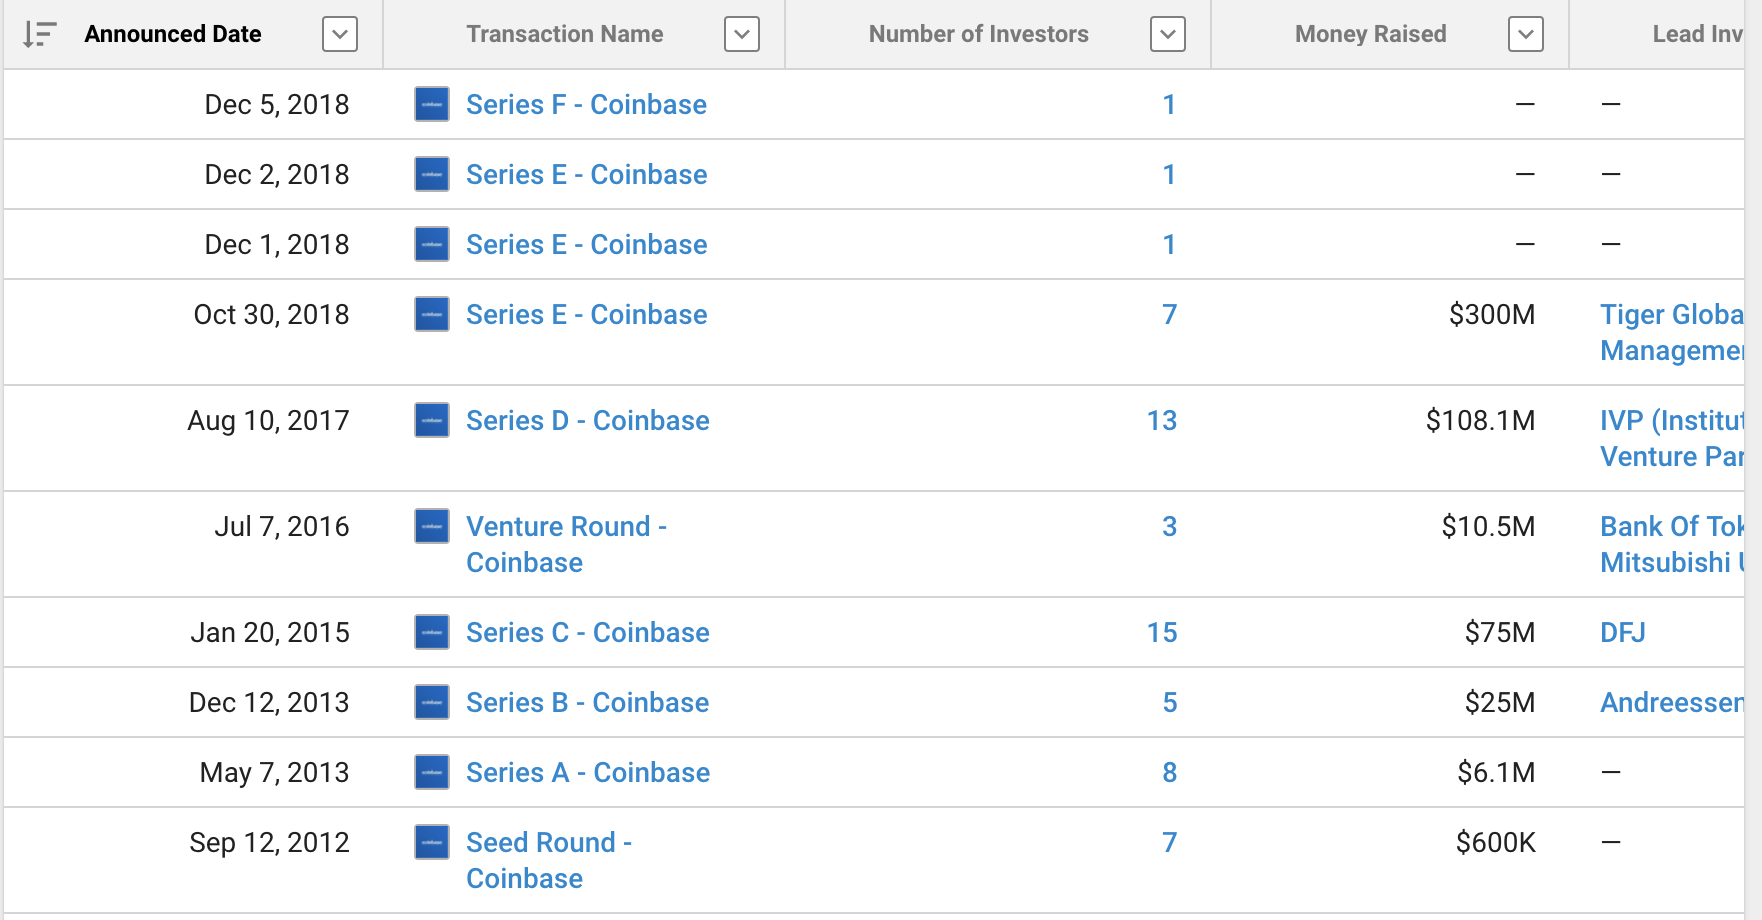This screenshot has height=920, width=1762.
Task: Click Coinbase logo in Series B row
Action: point(432,702)
